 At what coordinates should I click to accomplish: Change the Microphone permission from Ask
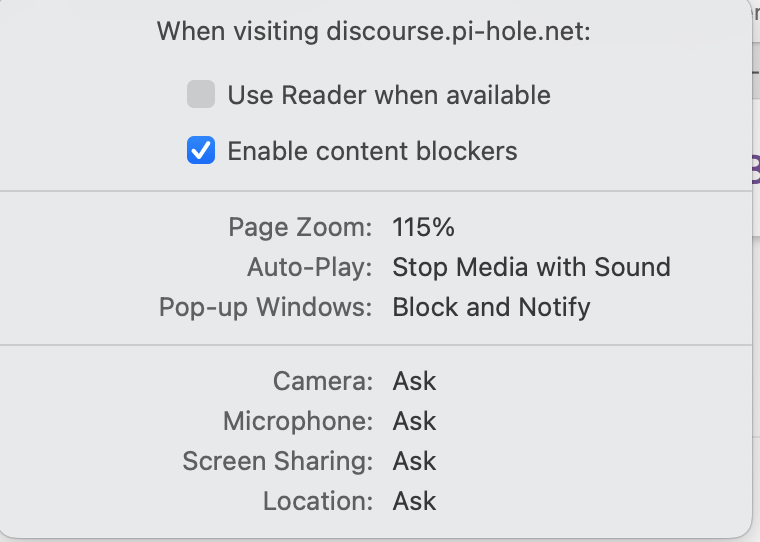click(414, 421)
